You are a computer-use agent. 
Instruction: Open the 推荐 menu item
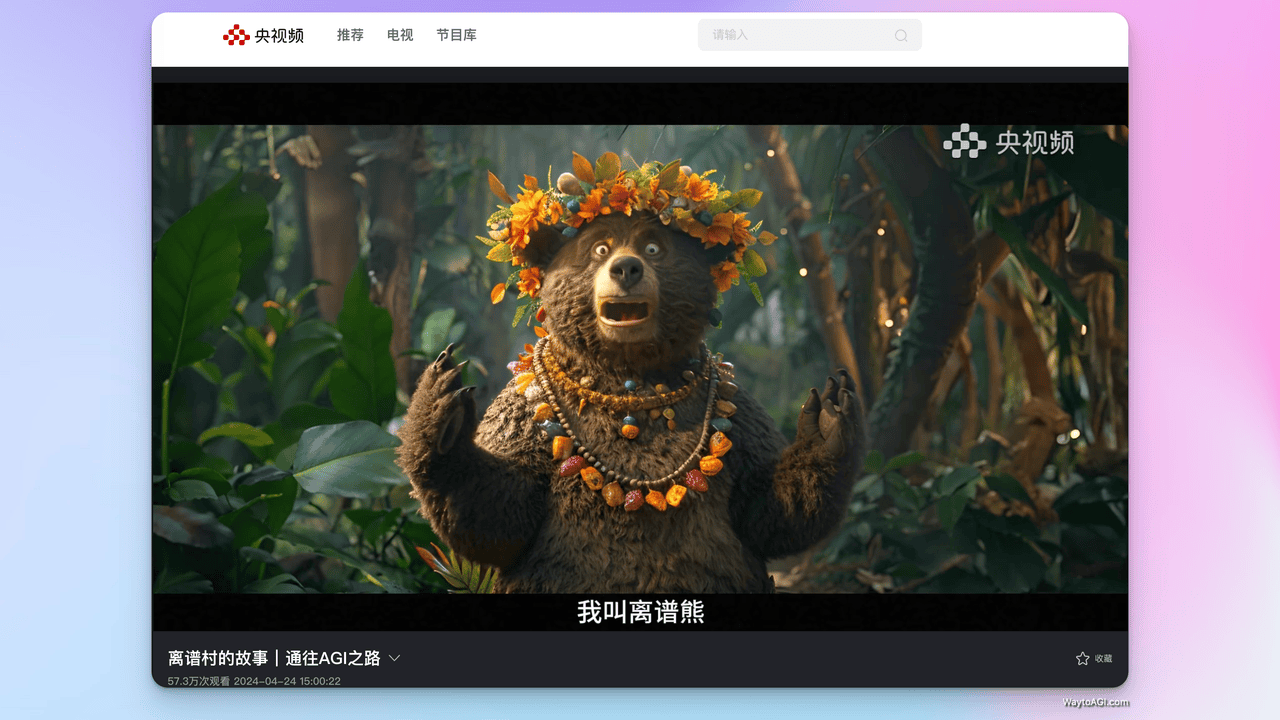(349, 34)
